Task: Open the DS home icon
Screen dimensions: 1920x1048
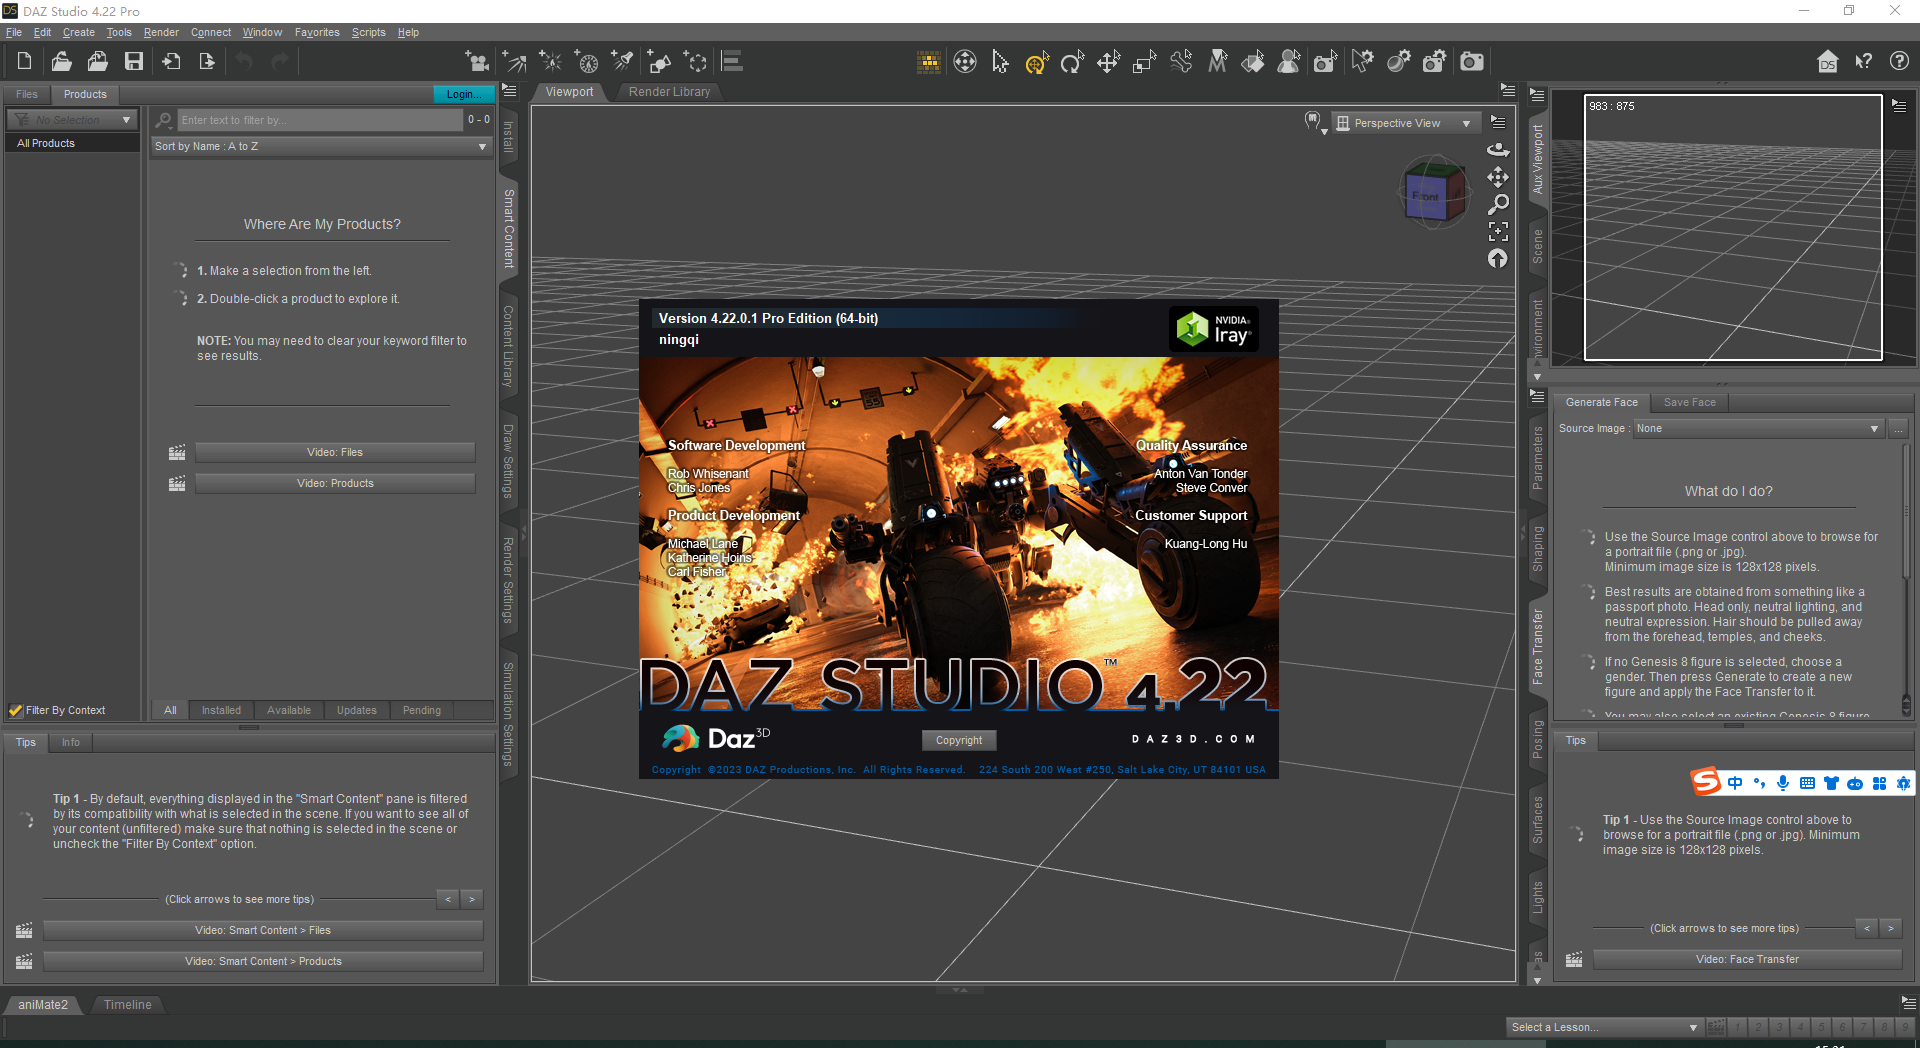Action: tap(1827, 61)
